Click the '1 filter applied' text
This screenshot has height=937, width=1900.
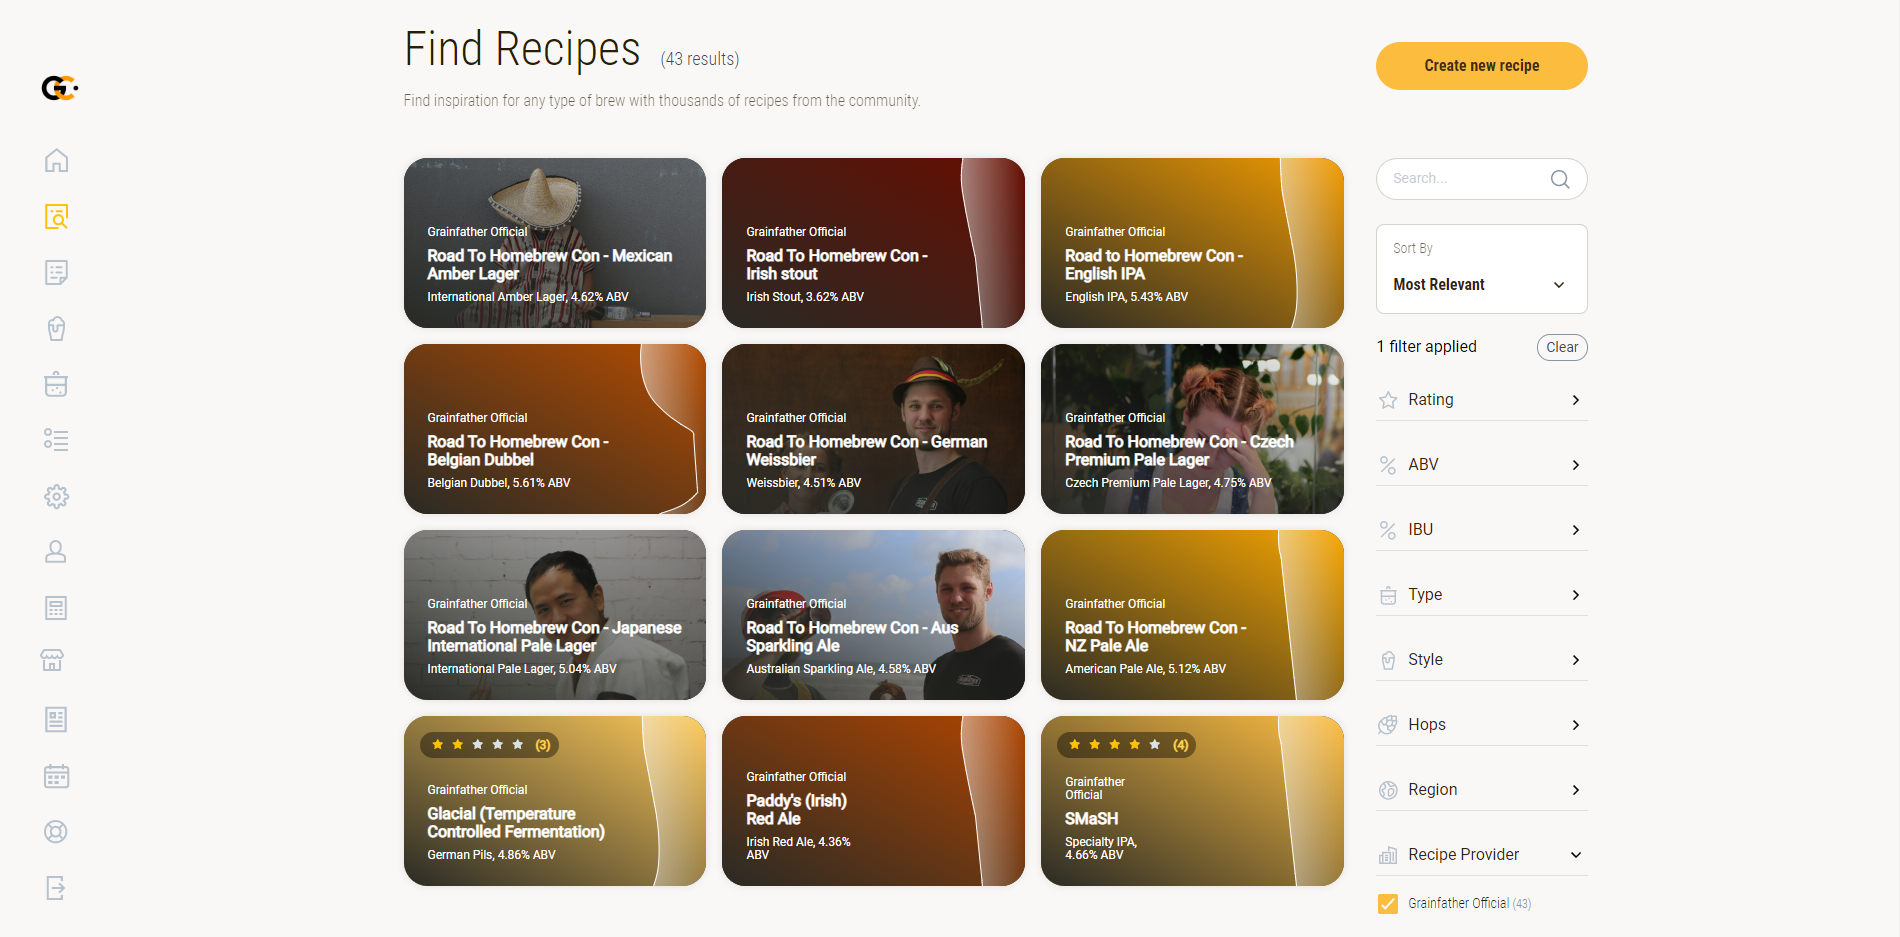tap(1426, 347)
